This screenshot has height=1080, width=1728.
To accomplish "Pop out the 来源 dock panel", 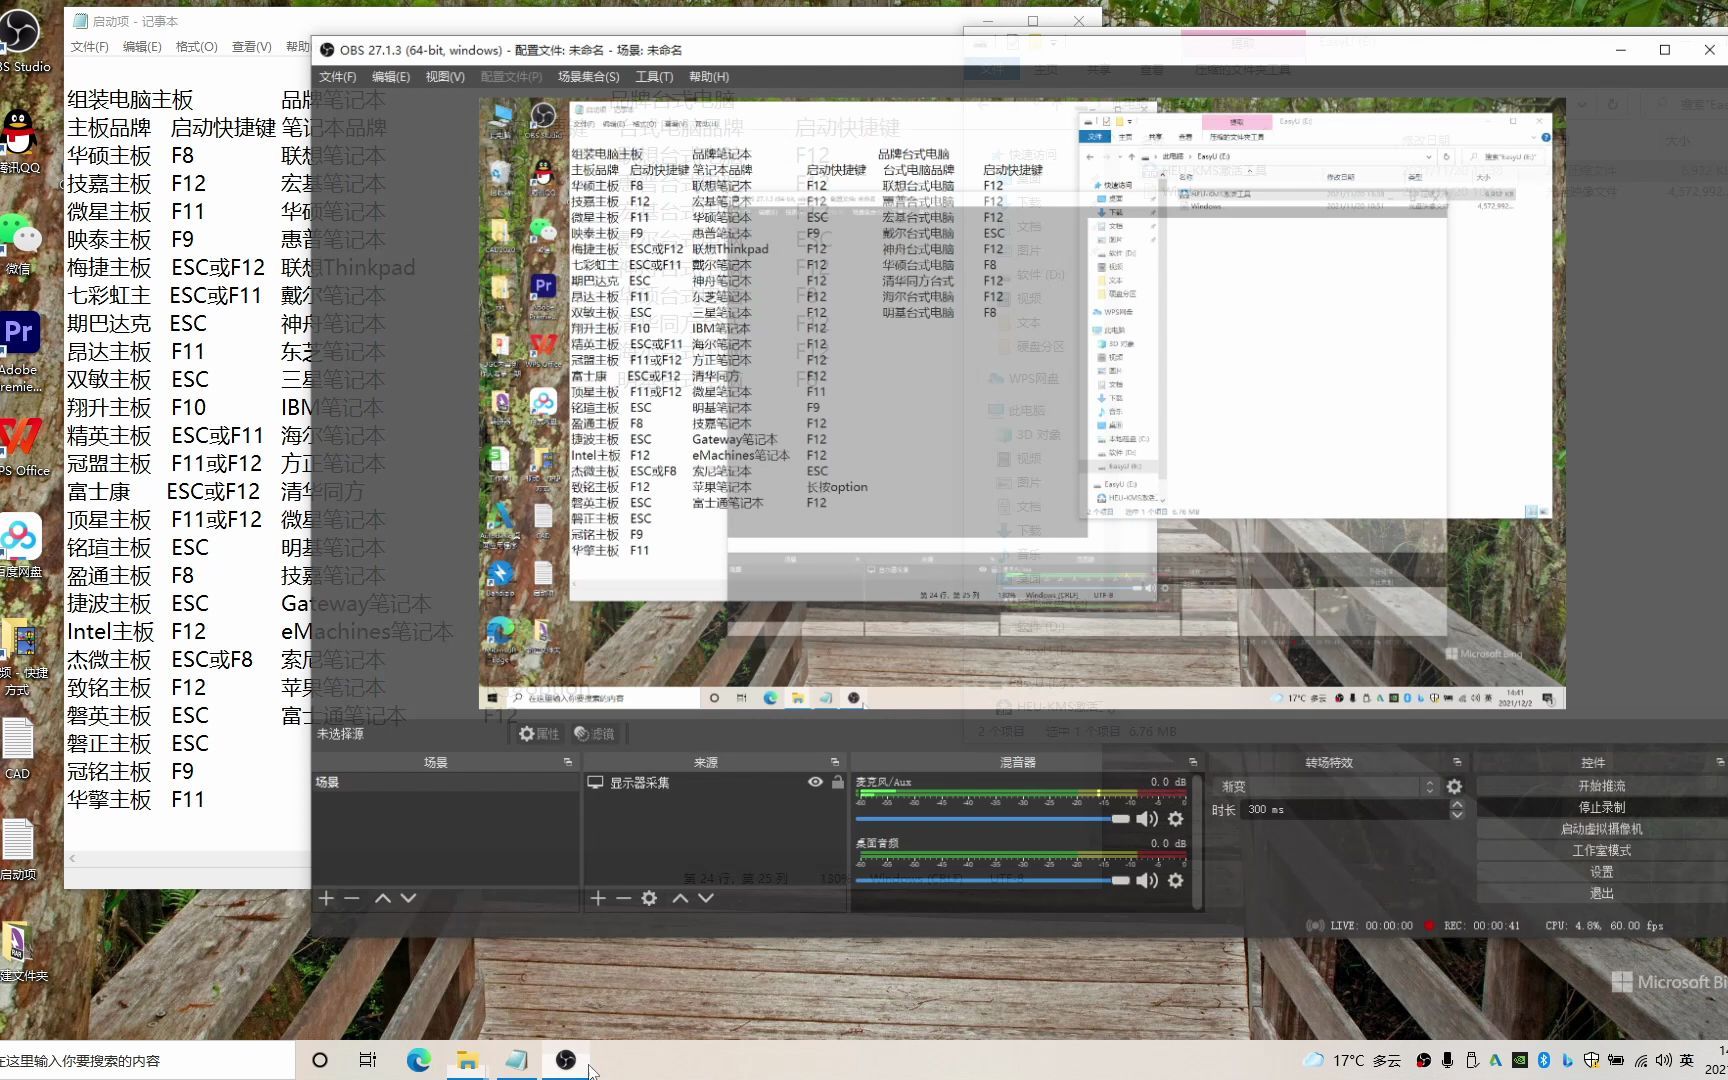I will 835,762.
